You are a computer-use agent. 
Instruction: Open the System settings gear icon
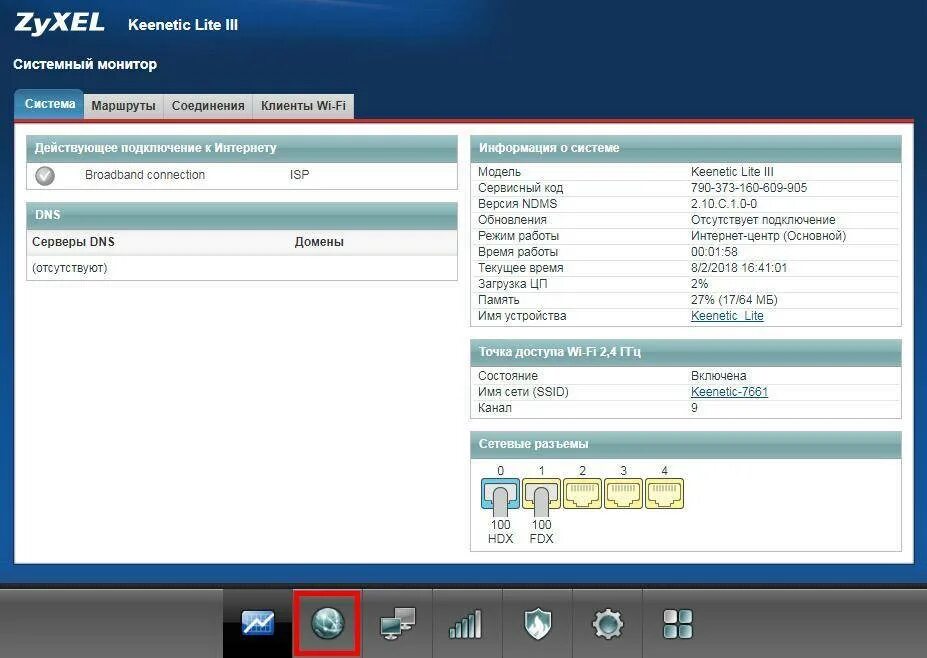[x=608, y=624]
